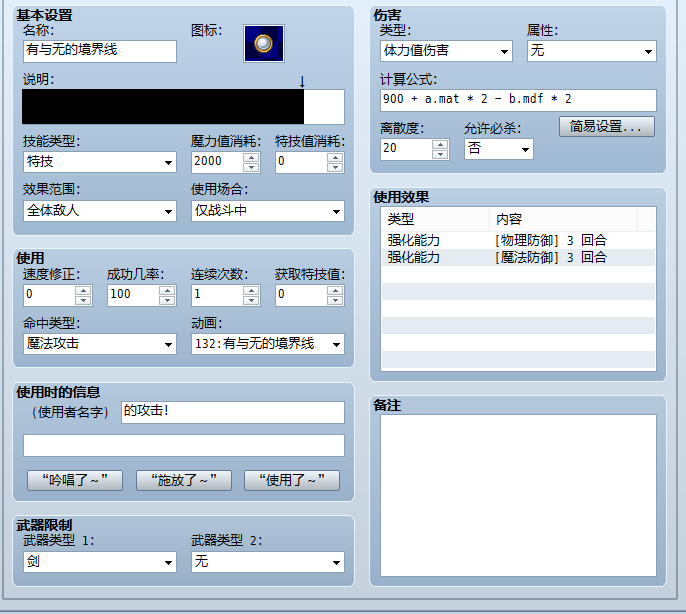Viewport: 686px width, 614px height.
Task: Decrease 速度修正 value
Action: pos(83,300)
